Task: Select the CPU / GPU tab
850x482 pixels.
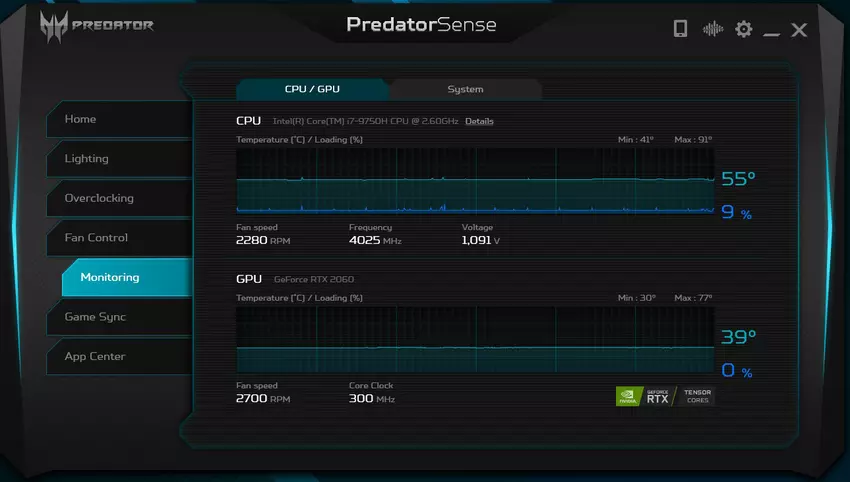Action: coord(312,89)
